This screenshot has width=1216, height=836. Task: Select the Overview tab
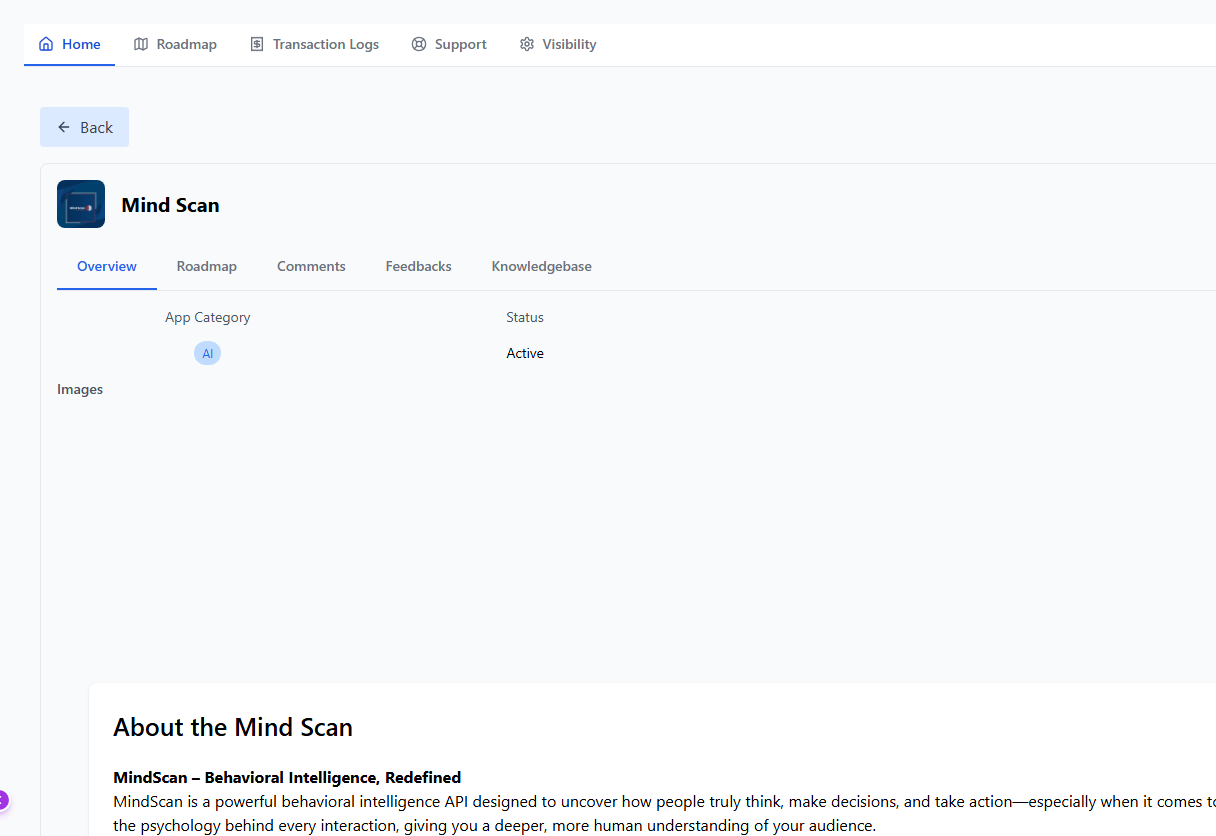tap(107, 266)
